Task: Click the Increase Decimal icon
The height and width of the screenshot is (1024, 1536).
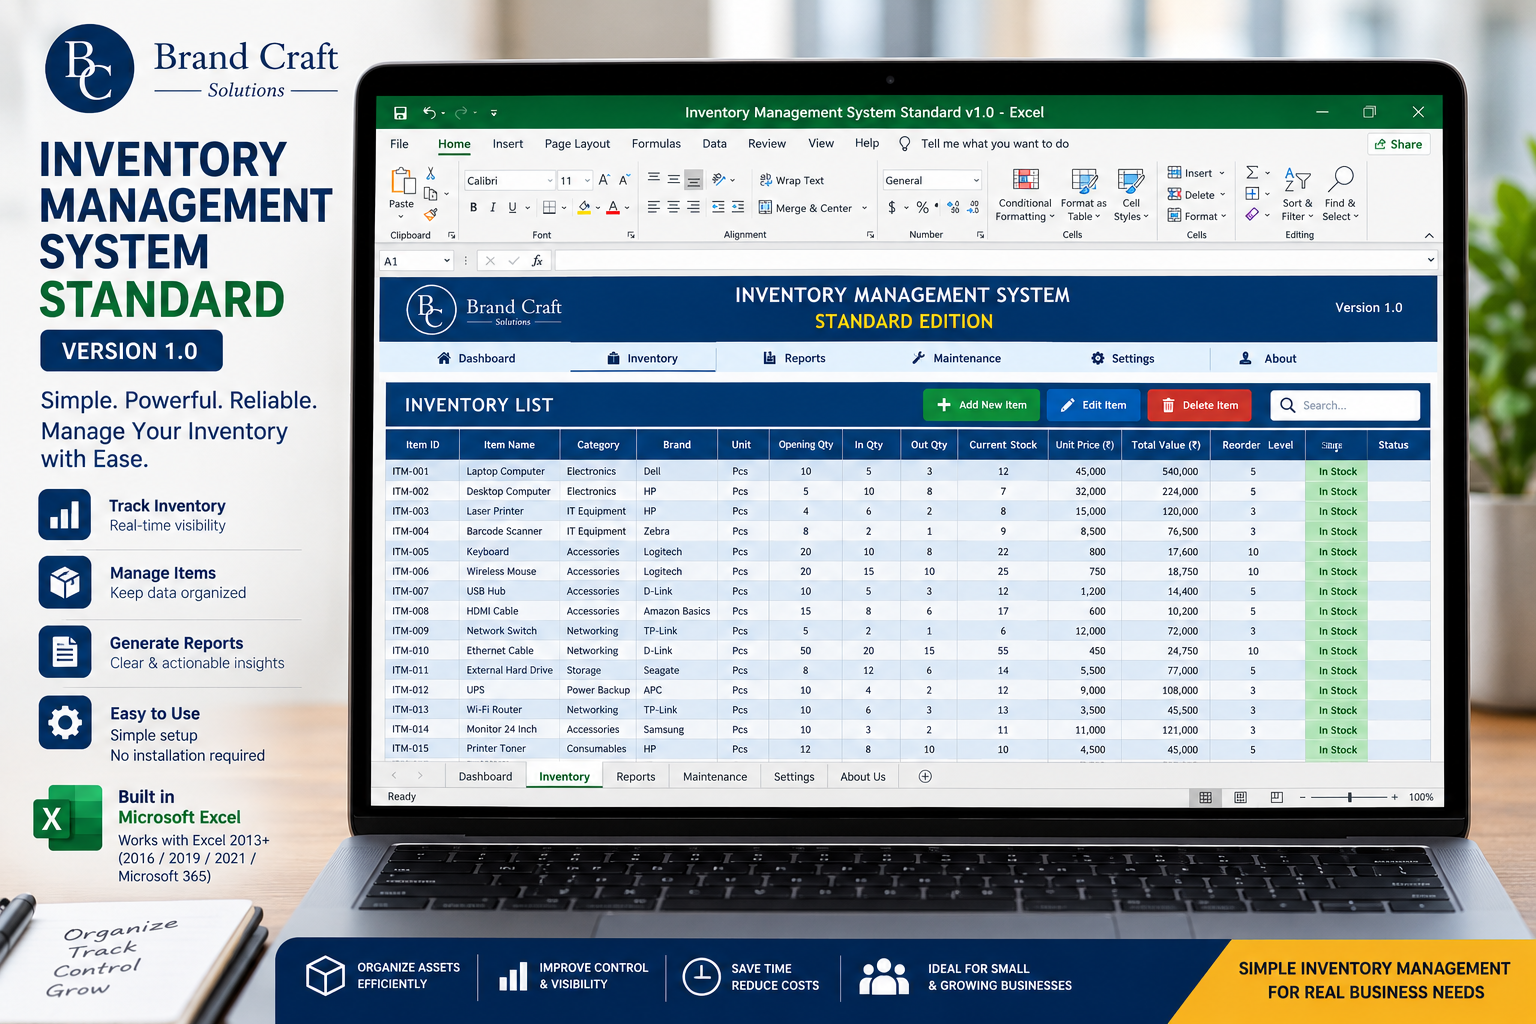Action: 954,208
